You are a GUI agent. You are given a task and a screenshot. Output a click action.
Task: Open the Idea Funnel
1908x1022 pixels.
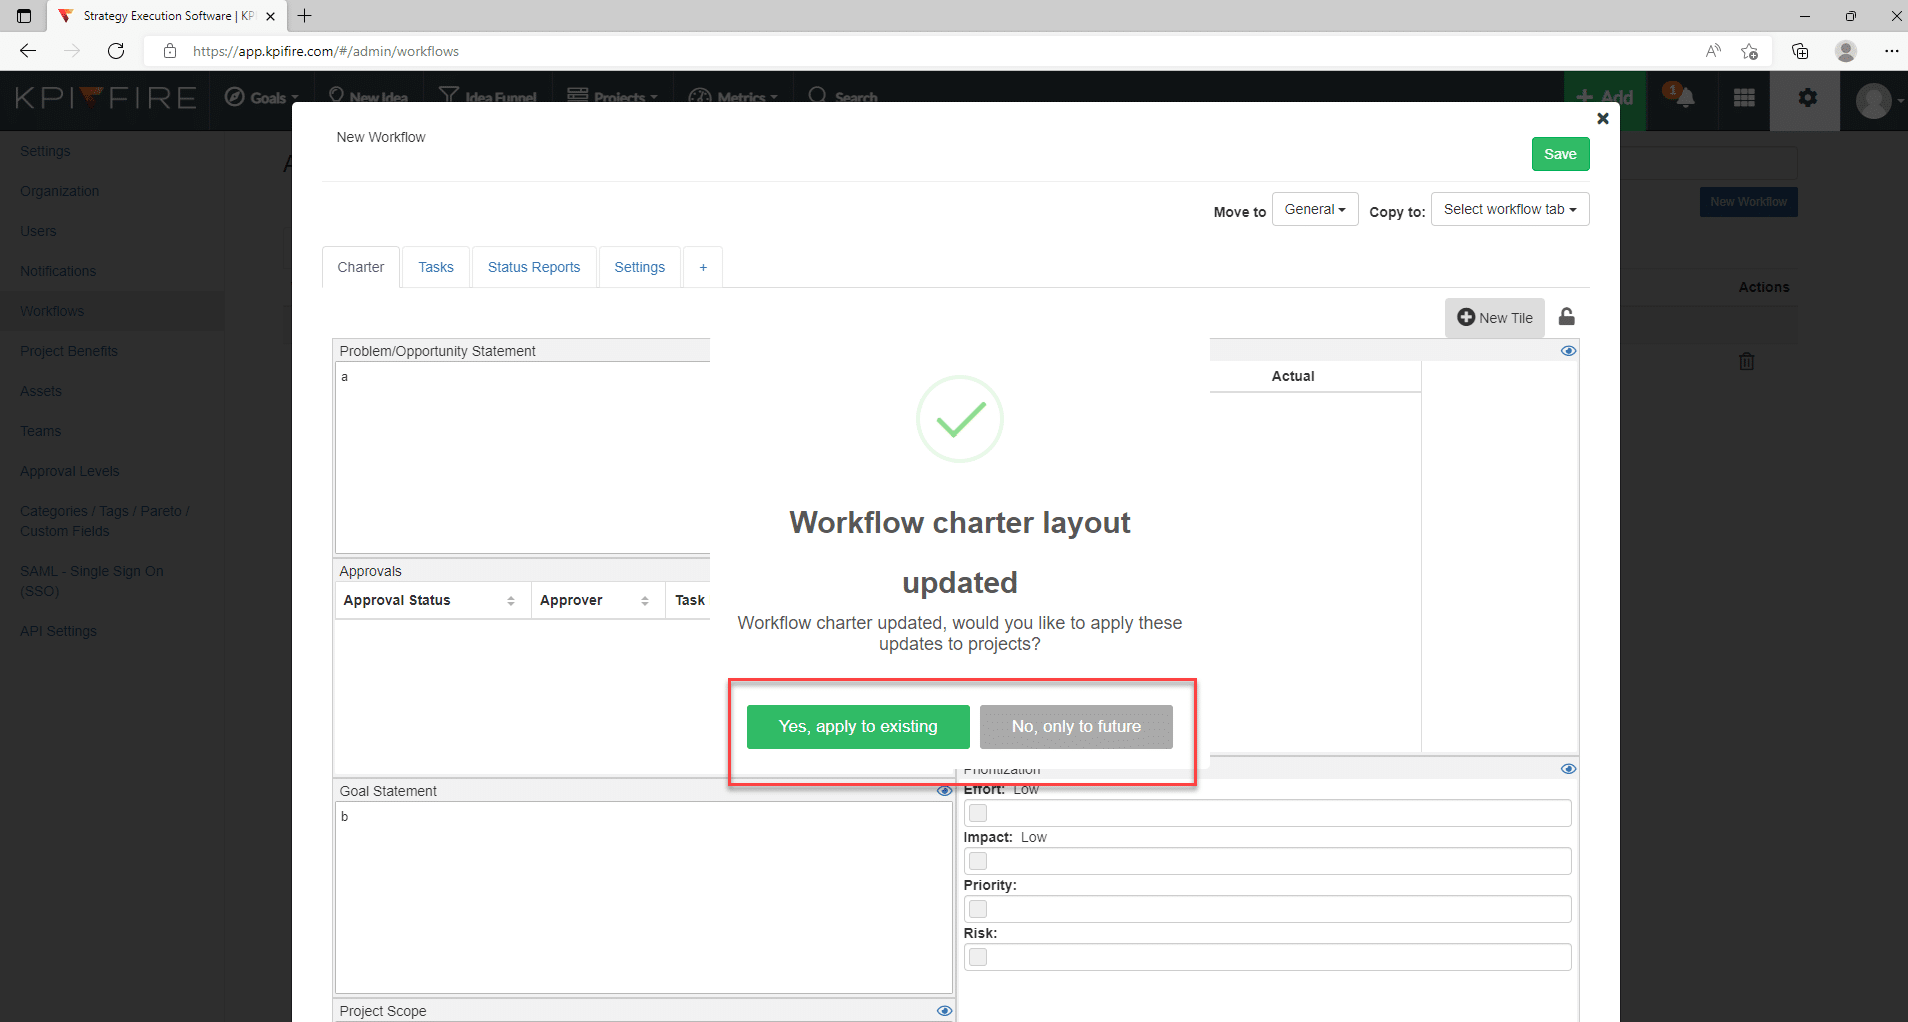coord(488,97)
